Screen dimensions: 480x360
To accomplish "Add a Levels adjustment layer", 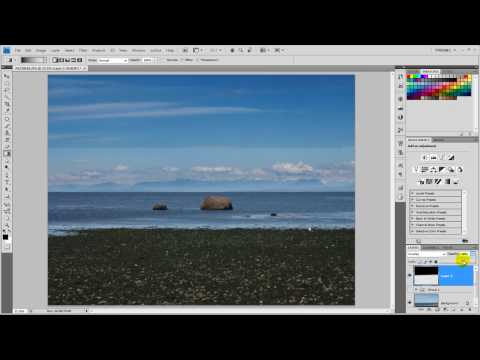I will point(434,157).
